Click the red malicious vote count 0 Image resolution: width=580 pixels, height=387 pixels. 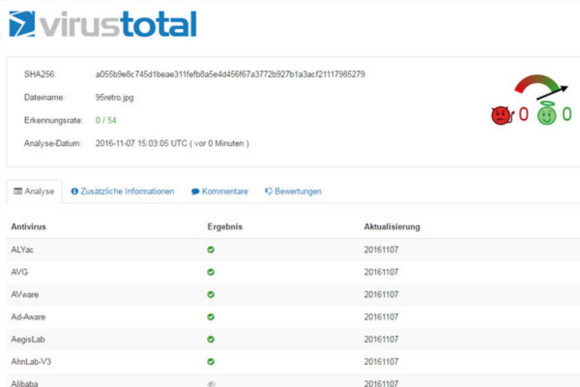tap(523, 114)
